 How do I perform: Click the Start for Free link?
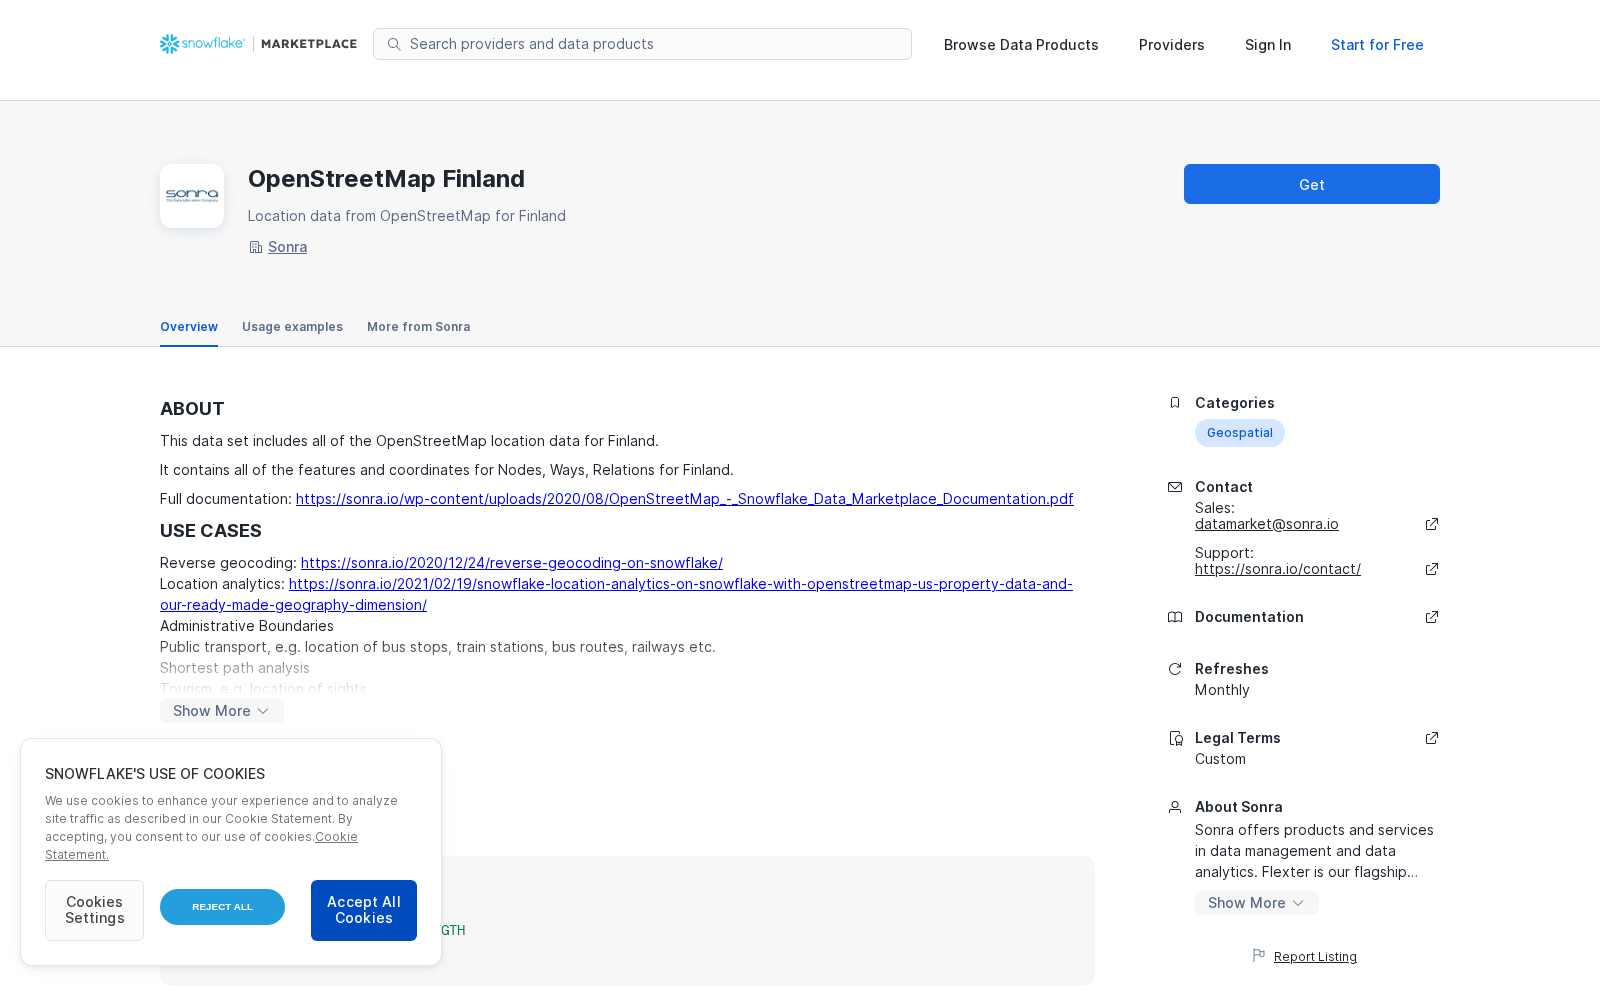(x=1377, y=45)
